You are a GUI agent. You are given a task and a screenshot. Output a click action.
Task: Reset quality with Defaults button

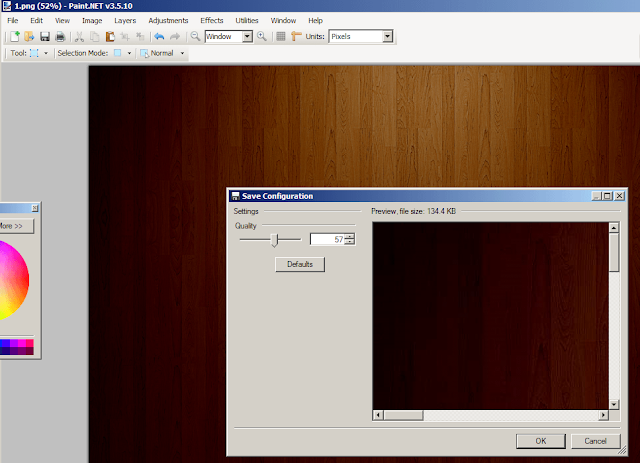point(300,264)
